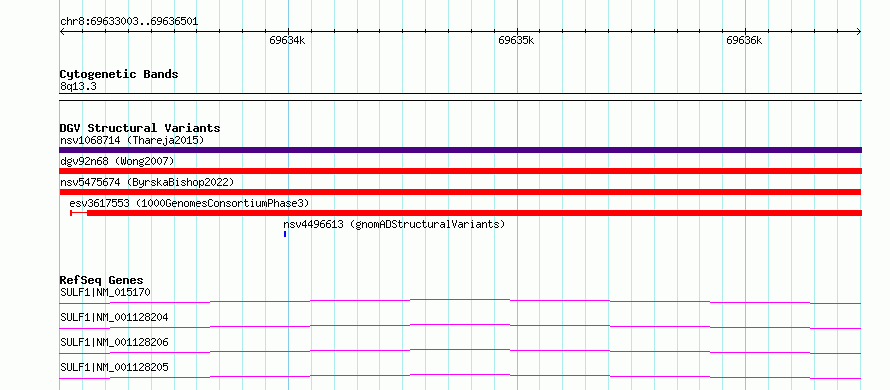Open dgv92n68 (Wong2007) label
The width and height of the screenshot is (890, 390).
pos(117,161)
